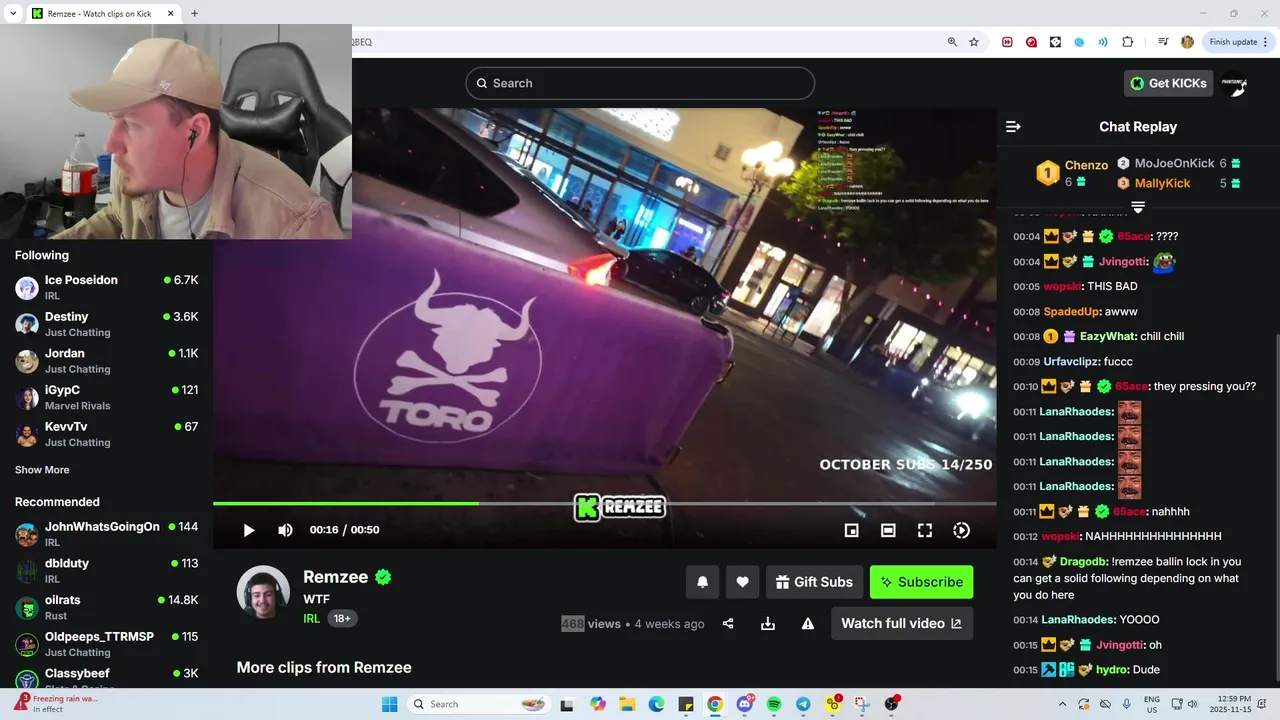This screenshot has height=720, width=1280.
Task: Select MoJoeOnKick in the leaderboard
Action: pyautogui.click(x=1178, y=163)
